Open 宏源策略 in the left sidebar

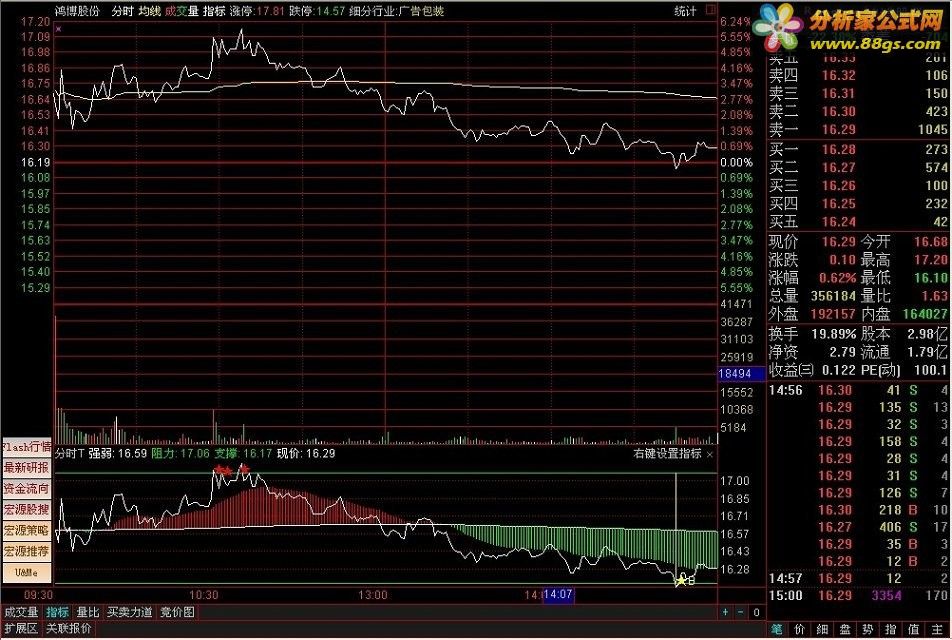tap(27, 530)
